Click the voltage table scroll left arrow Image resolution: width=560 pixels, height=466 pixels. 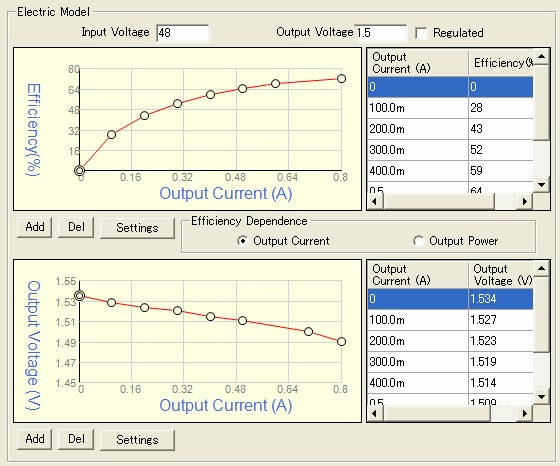pos(375,414)
